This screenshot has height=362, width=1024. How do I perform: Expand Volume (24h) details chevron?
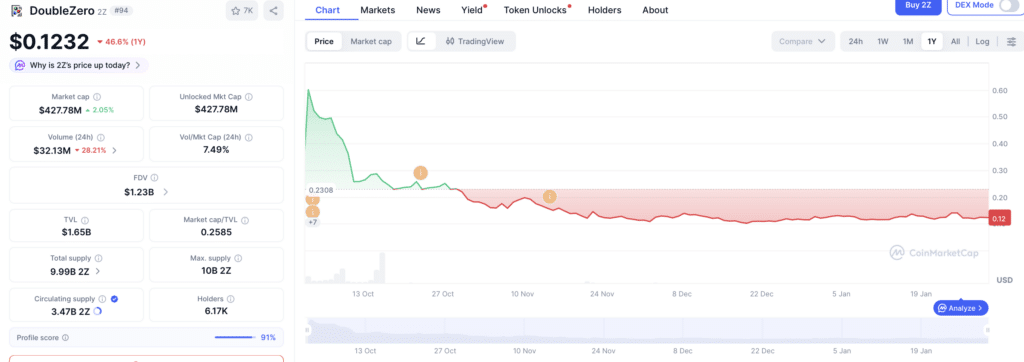tap(115, 150)
